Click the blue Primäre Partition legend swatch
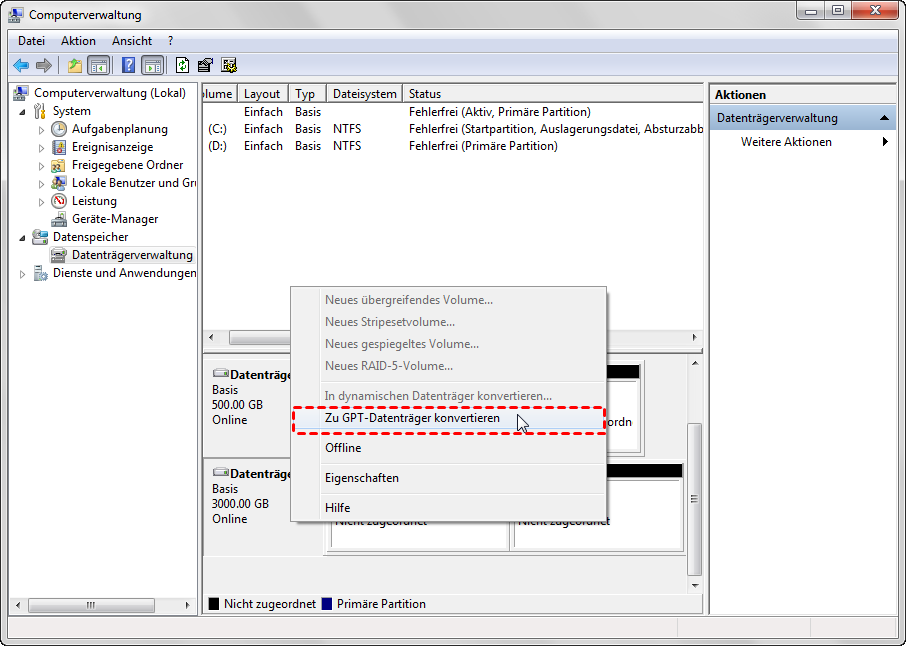906x646 pixels. click(x=327, y=604)
